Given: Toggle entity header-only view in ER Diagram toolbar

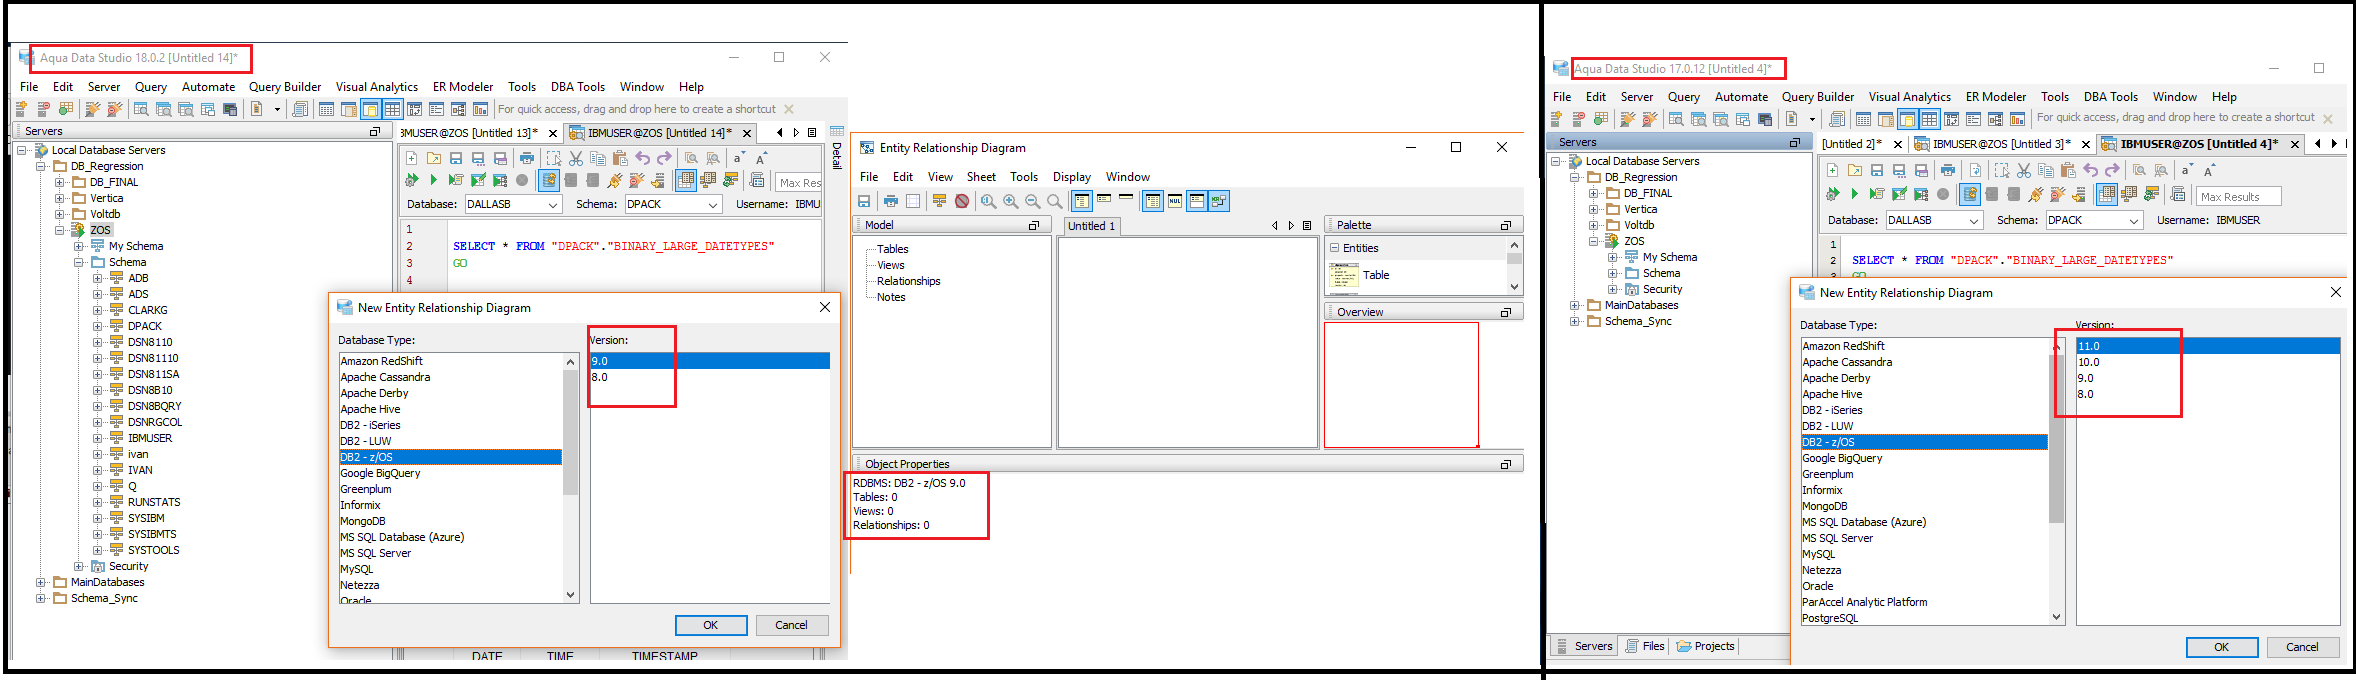Looking at the screenshot, I should [x=1126, y=199].
